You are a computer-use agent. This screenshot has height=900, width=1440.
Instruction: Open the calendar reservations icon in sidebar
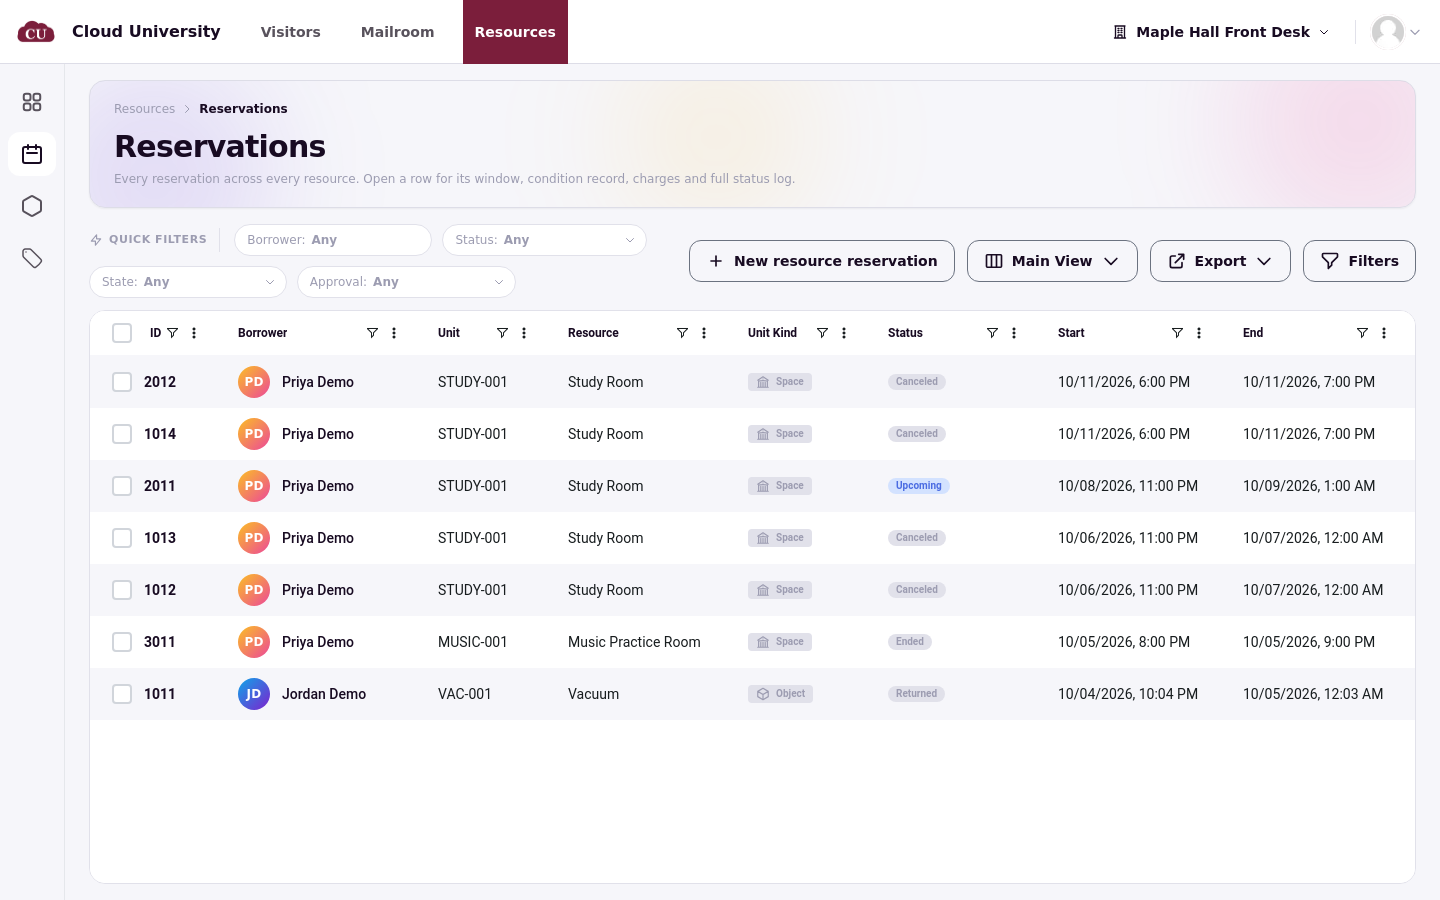[x=32, y=154]
